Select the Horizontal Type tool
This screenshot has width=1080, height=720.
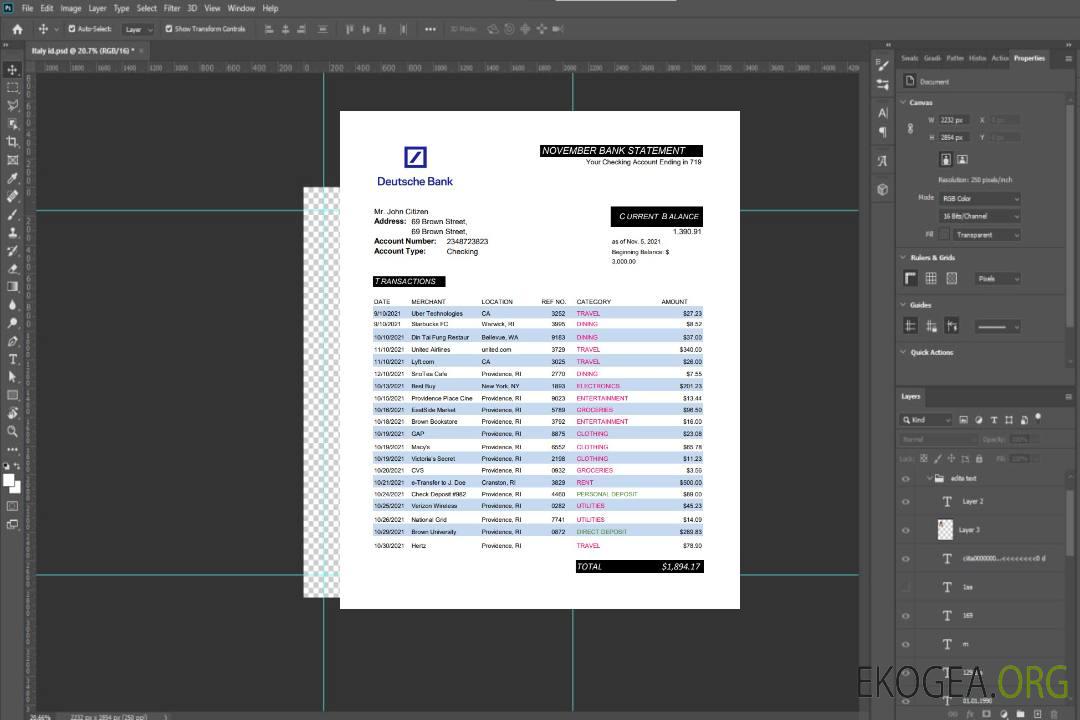[x=12, y=359]
